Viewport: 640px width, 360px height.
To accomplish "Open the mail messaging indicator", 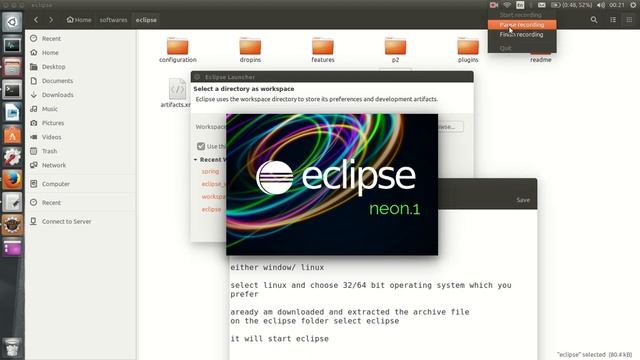I will (x=542, y=5).
